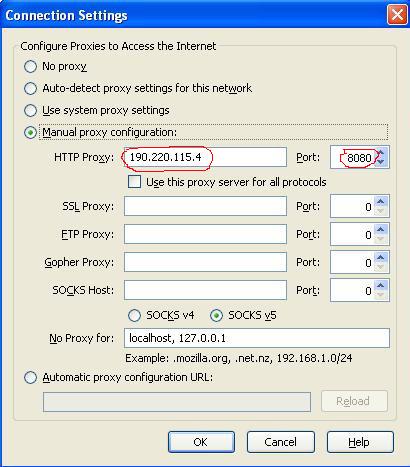Choose SOCKS v4 radio button
The image size is (410, 467).
click(x=134, y=315)
